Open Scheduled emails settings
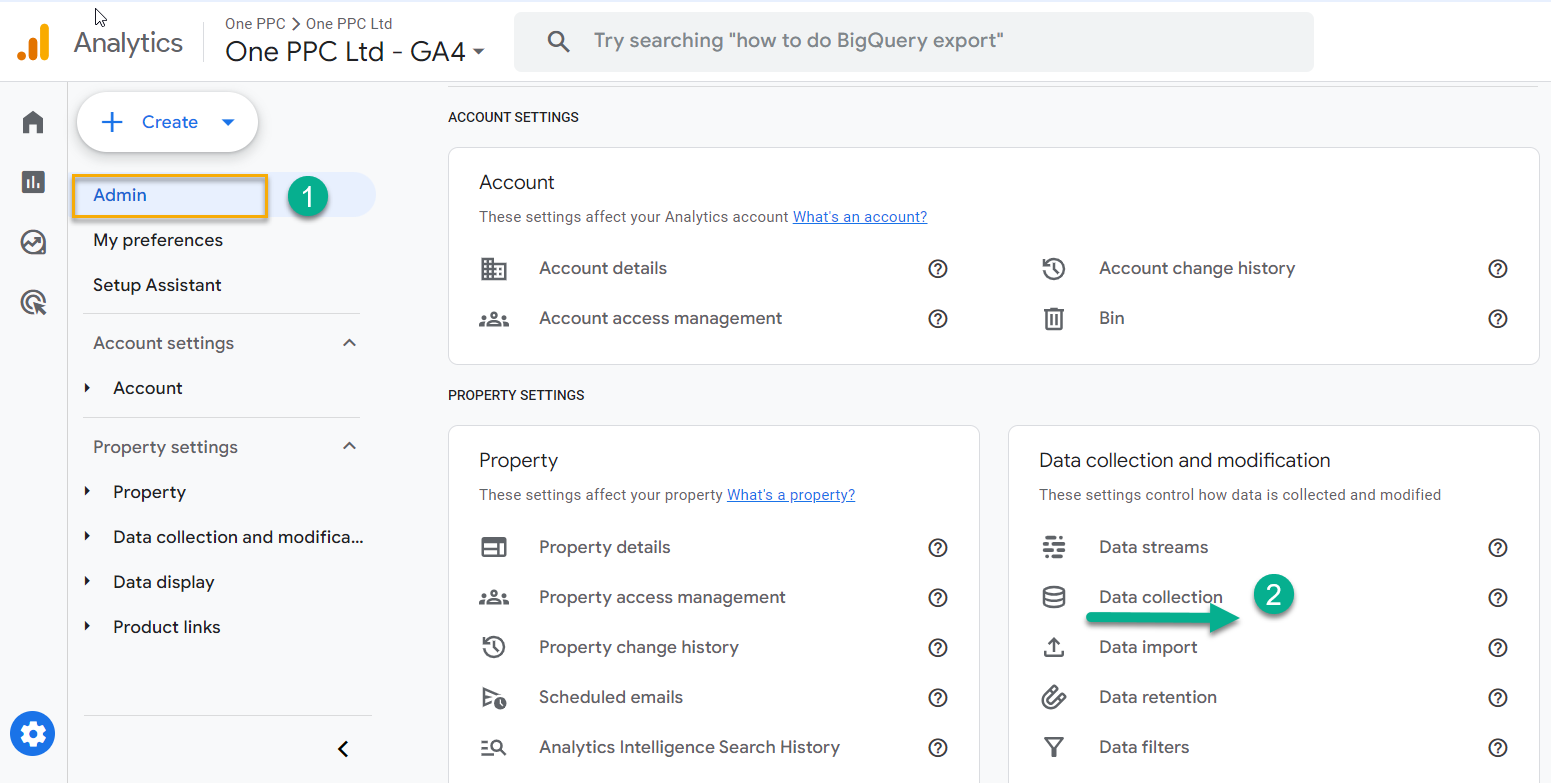Viewport: 1551px width, 783px height. pyautogui.click(x=611, y=697)
